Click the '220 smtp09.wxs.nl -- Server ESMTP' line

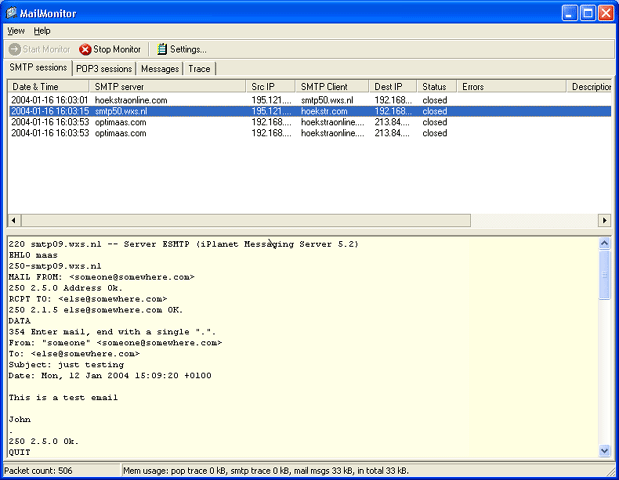tap(184, 244)
